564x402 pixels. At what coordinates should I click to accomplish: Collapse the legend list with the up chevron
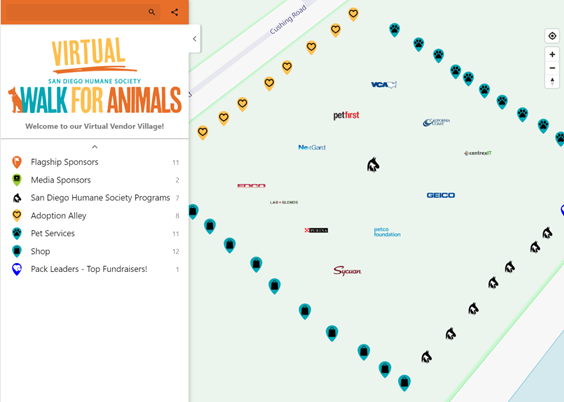95,147
